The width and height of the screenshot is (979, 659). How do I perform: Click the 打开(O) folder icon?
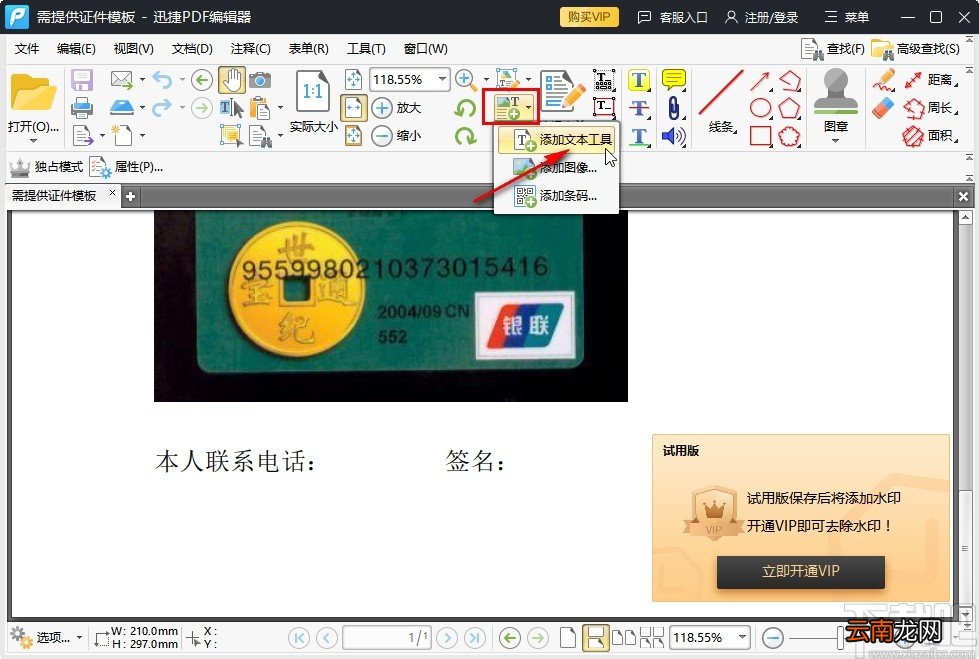pos(32,94)
